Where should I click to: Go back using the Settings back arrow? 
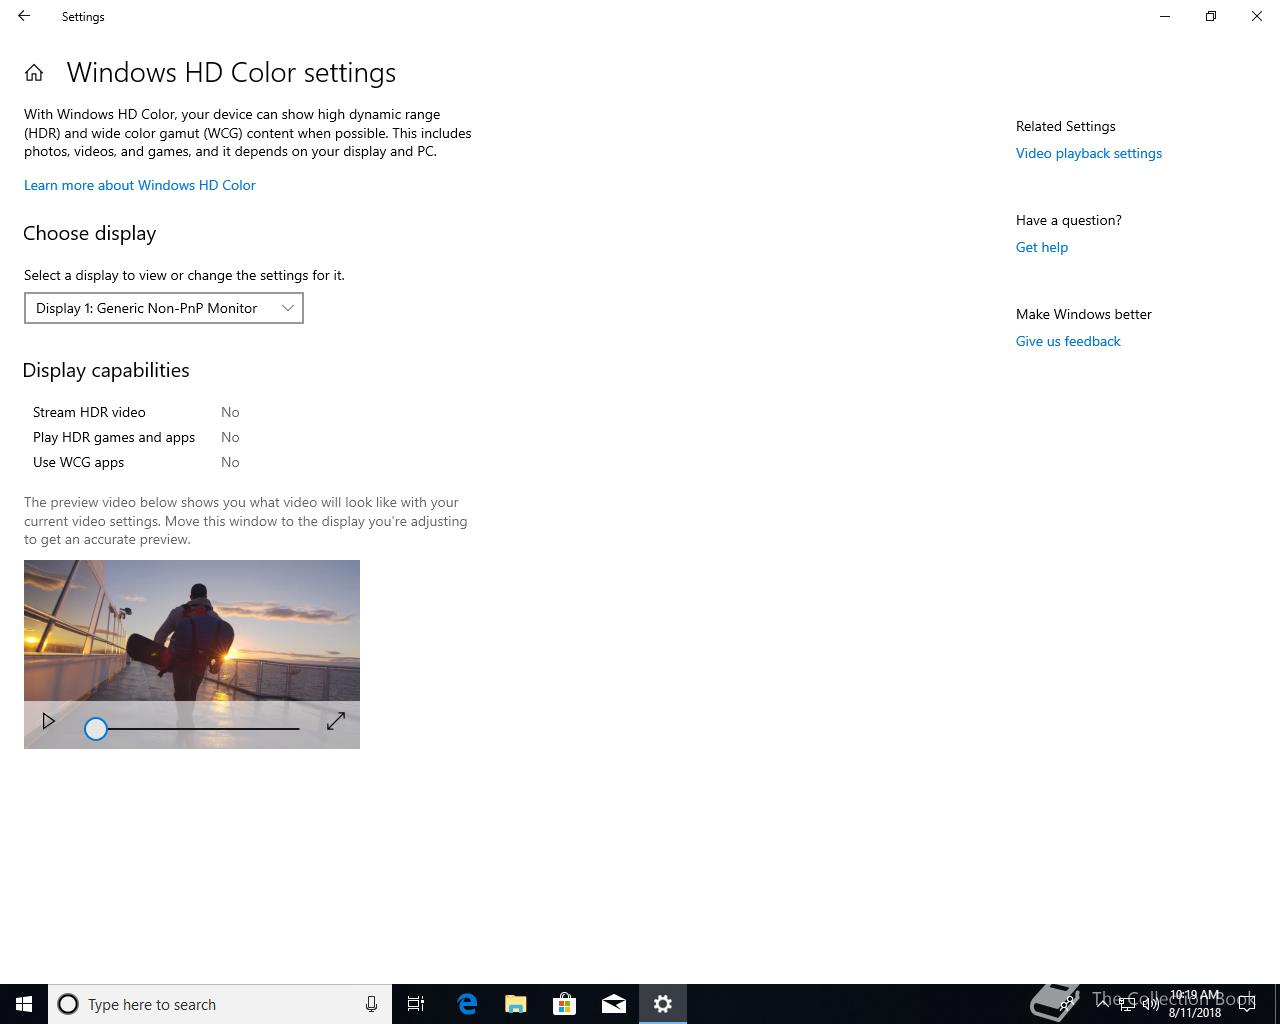(x=24, y=16)
